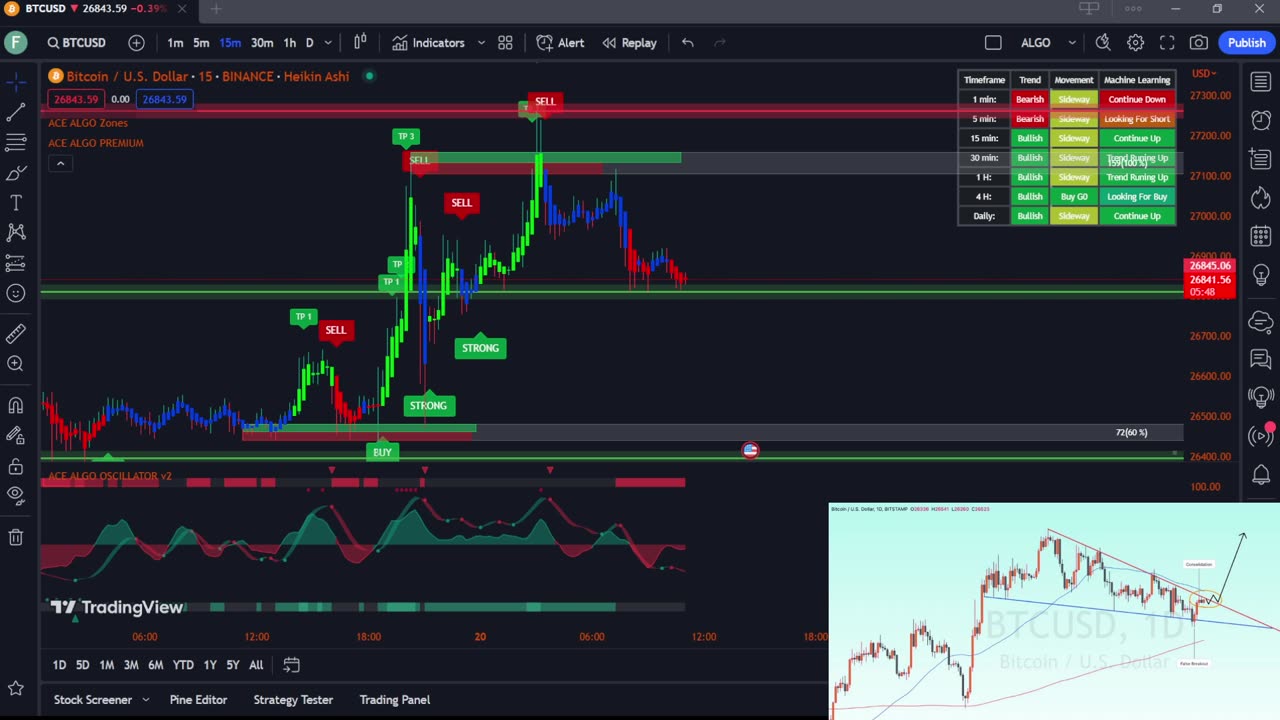
Task: Open the favorites star toolbar
Action: pyautogui.click(x=16, y=688)
